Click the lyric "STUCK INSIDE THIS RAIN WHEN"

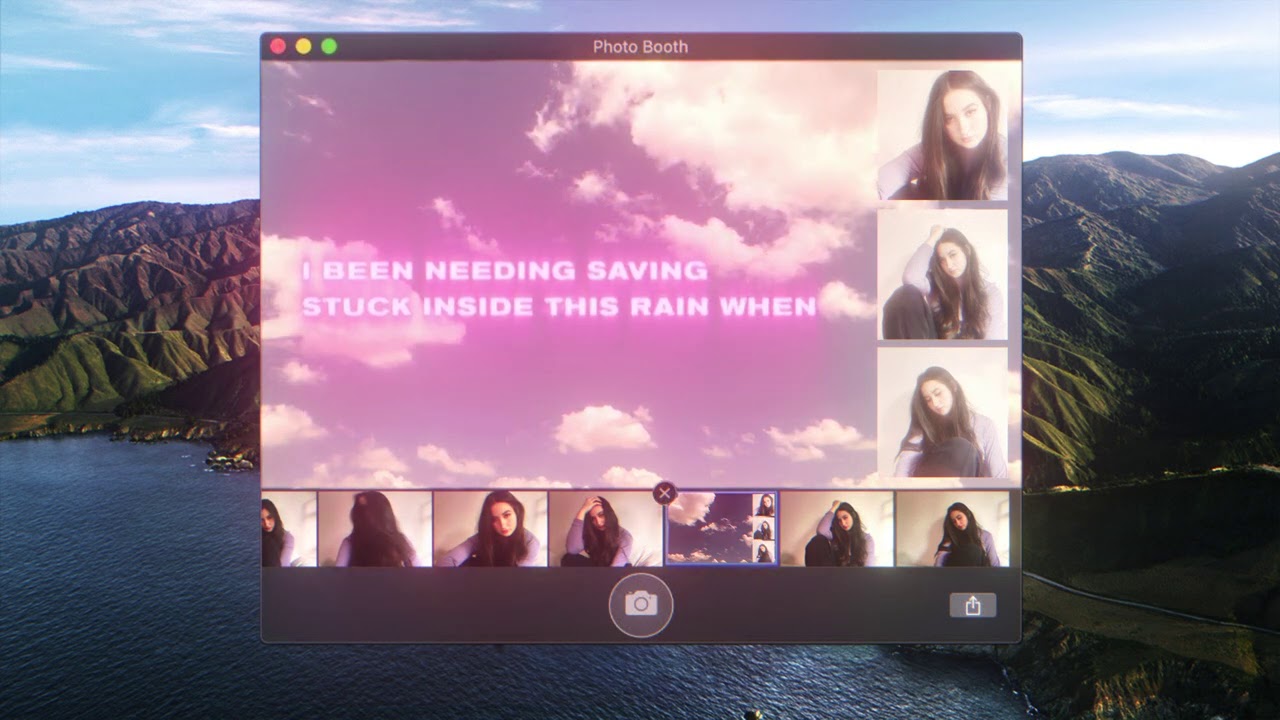(x=560, y=307)
